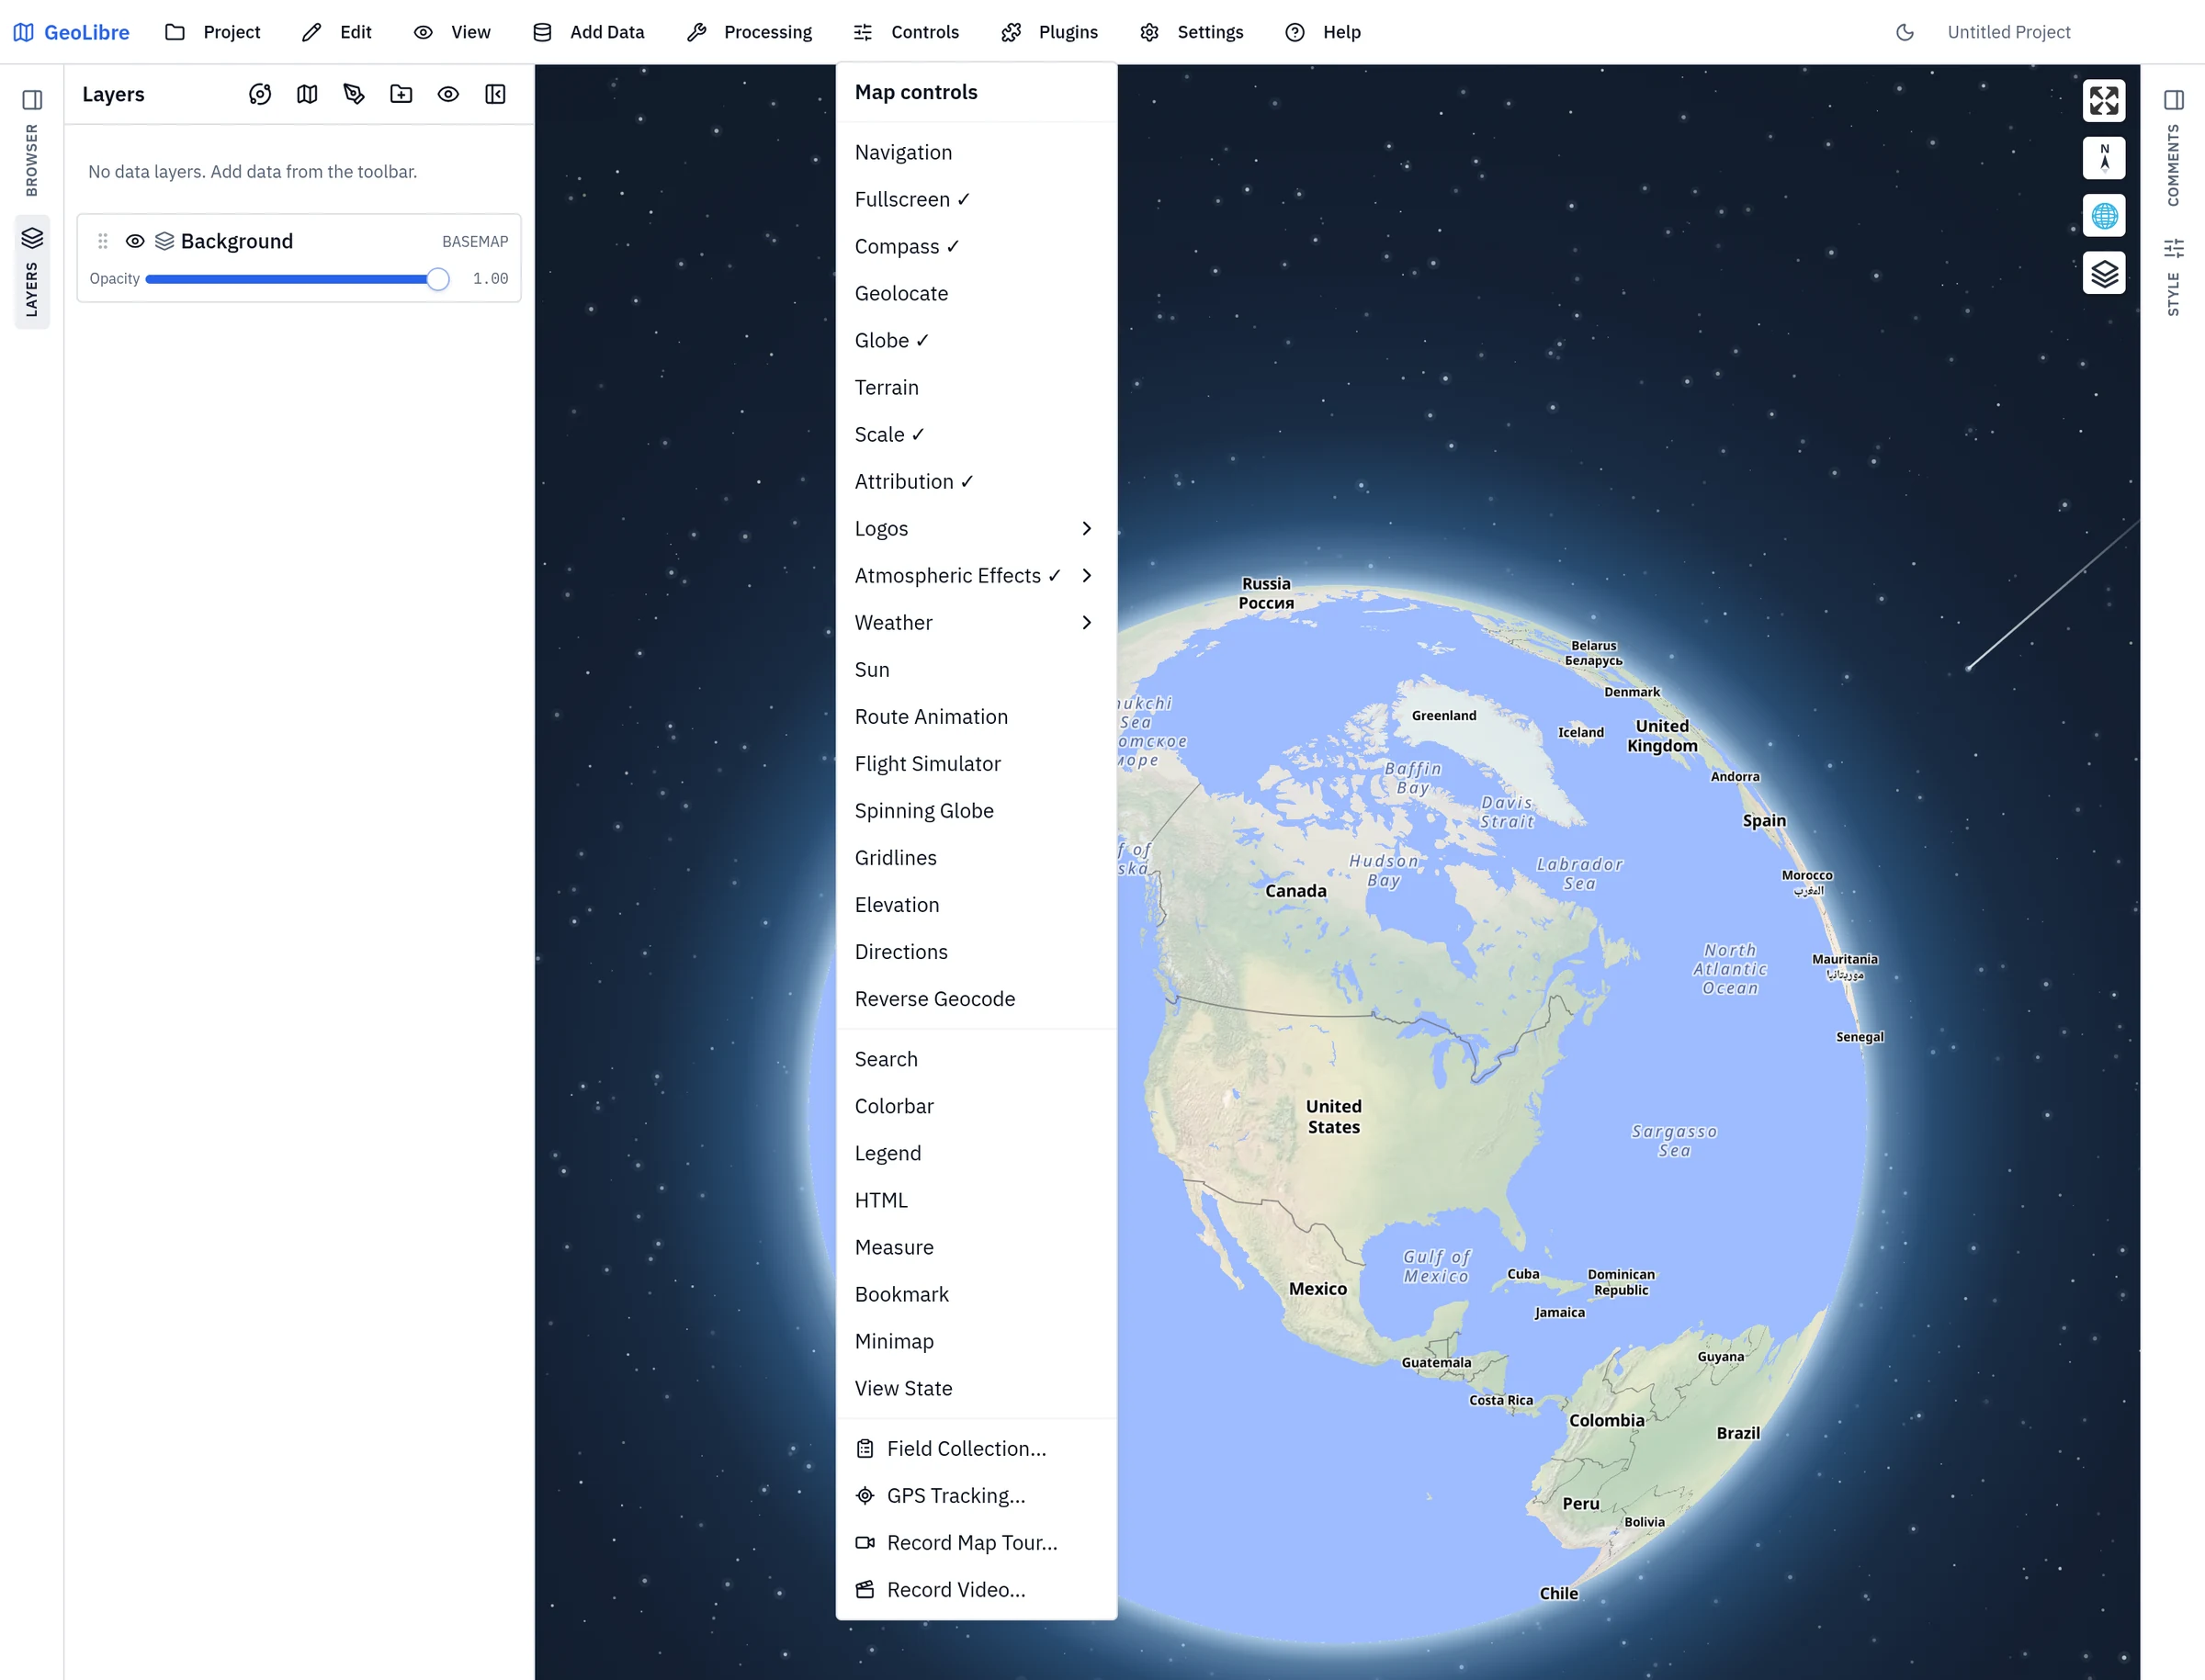This screenshot has width=2205, height=1680.
Task: Choose Colorbar from the menu
Action: coord(976,1106)
